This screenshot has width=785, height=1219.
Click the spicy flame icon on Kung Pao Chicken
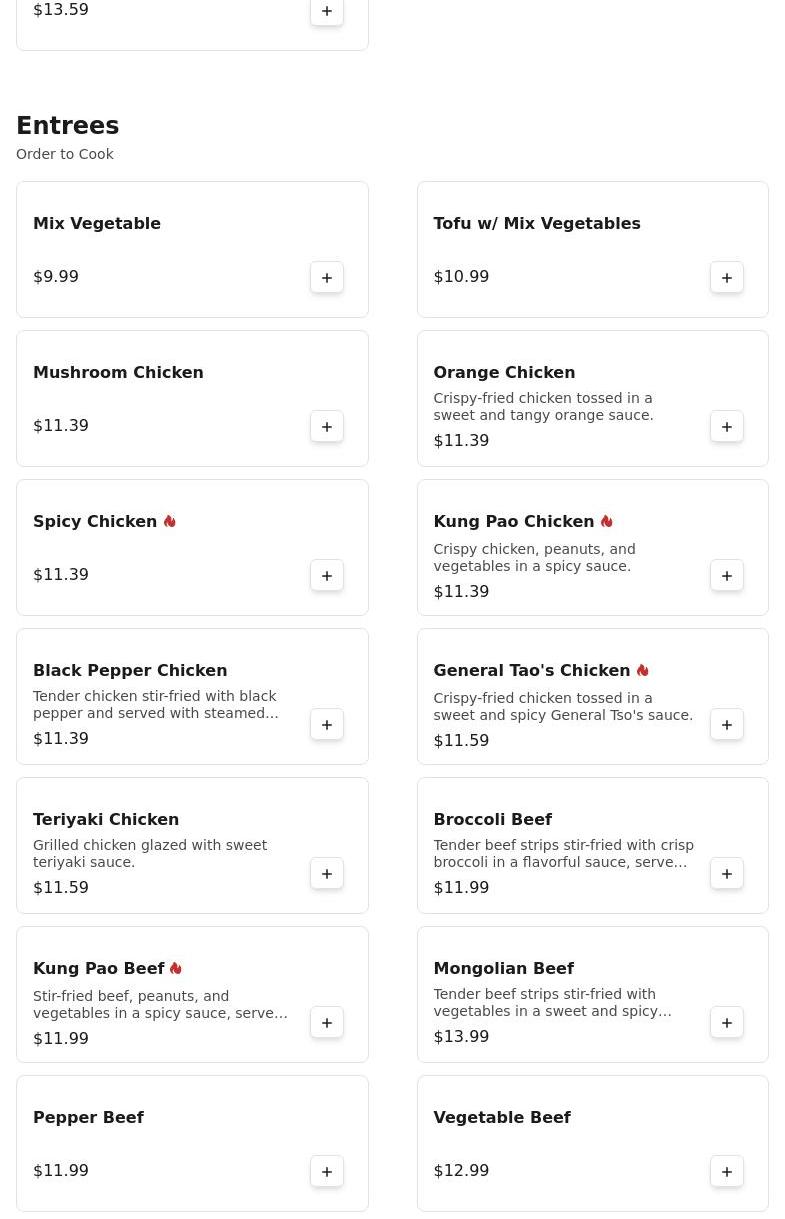(x=606, y=522)
